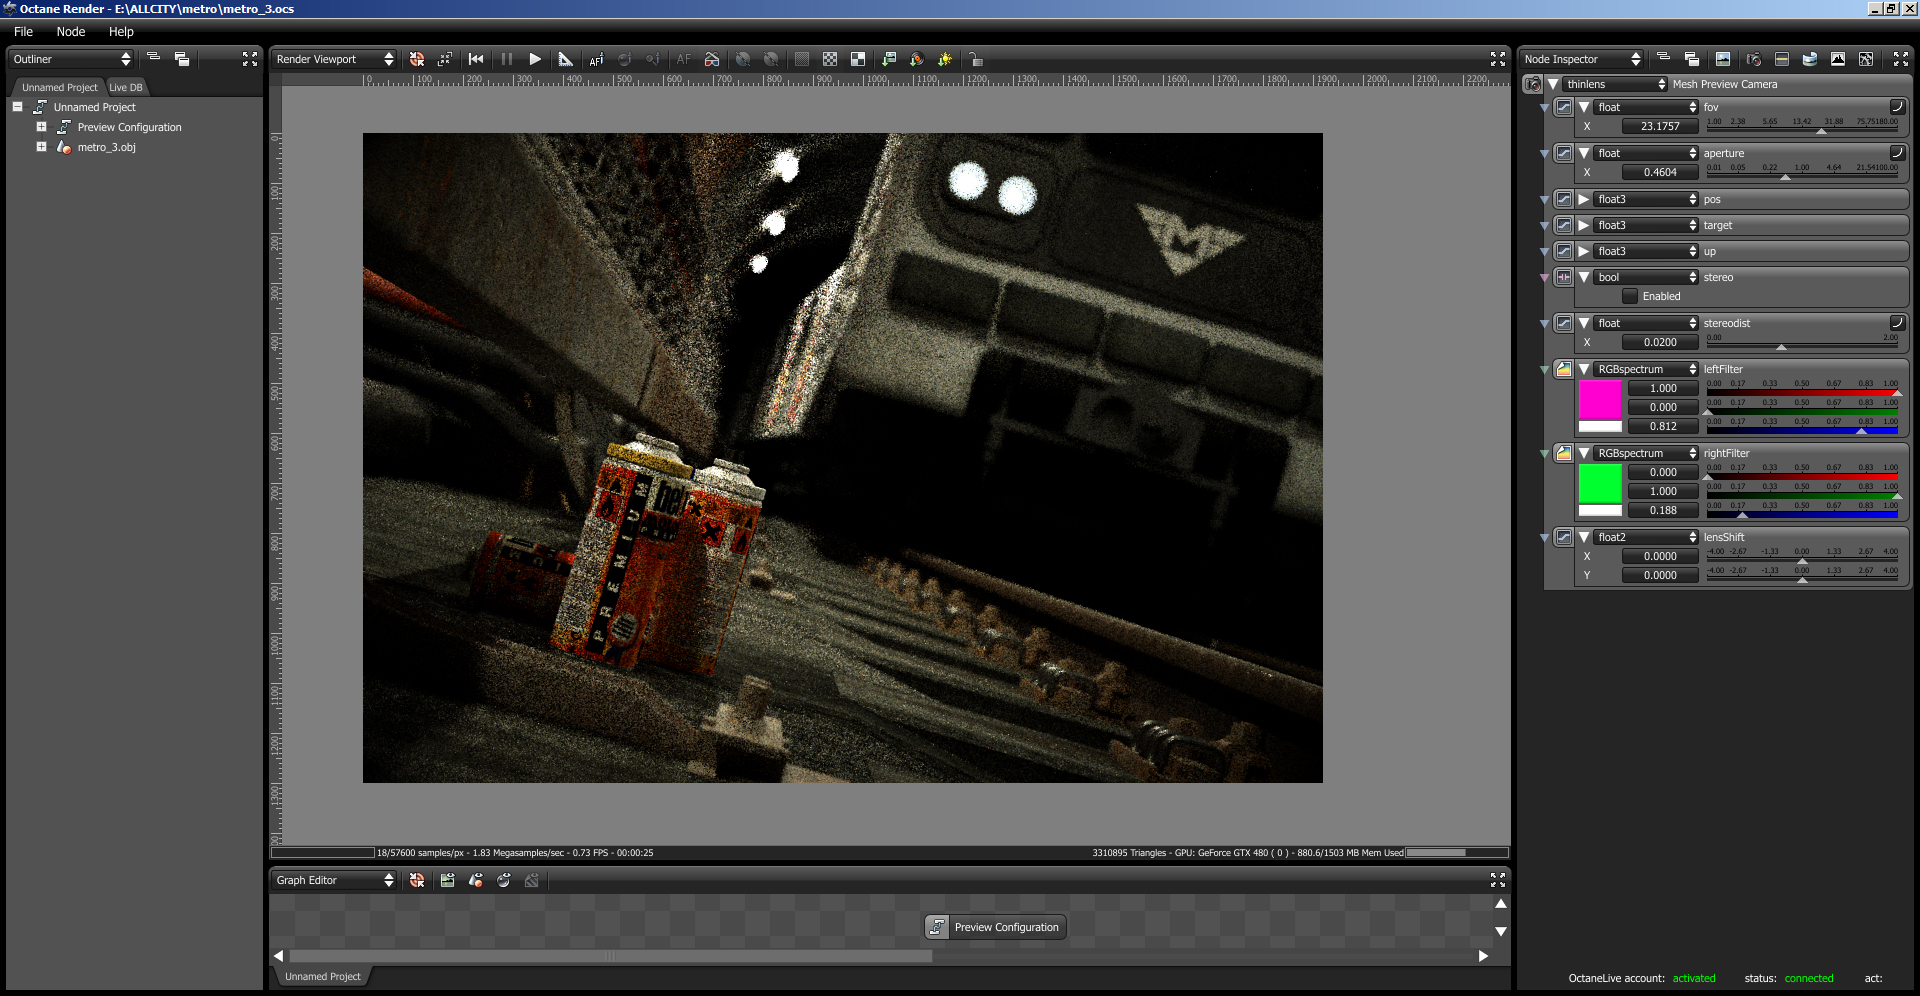Click the dark checkerboard background icon
Image resolution: width=1920 pixels, height=996 pixels.
point(802,59)
